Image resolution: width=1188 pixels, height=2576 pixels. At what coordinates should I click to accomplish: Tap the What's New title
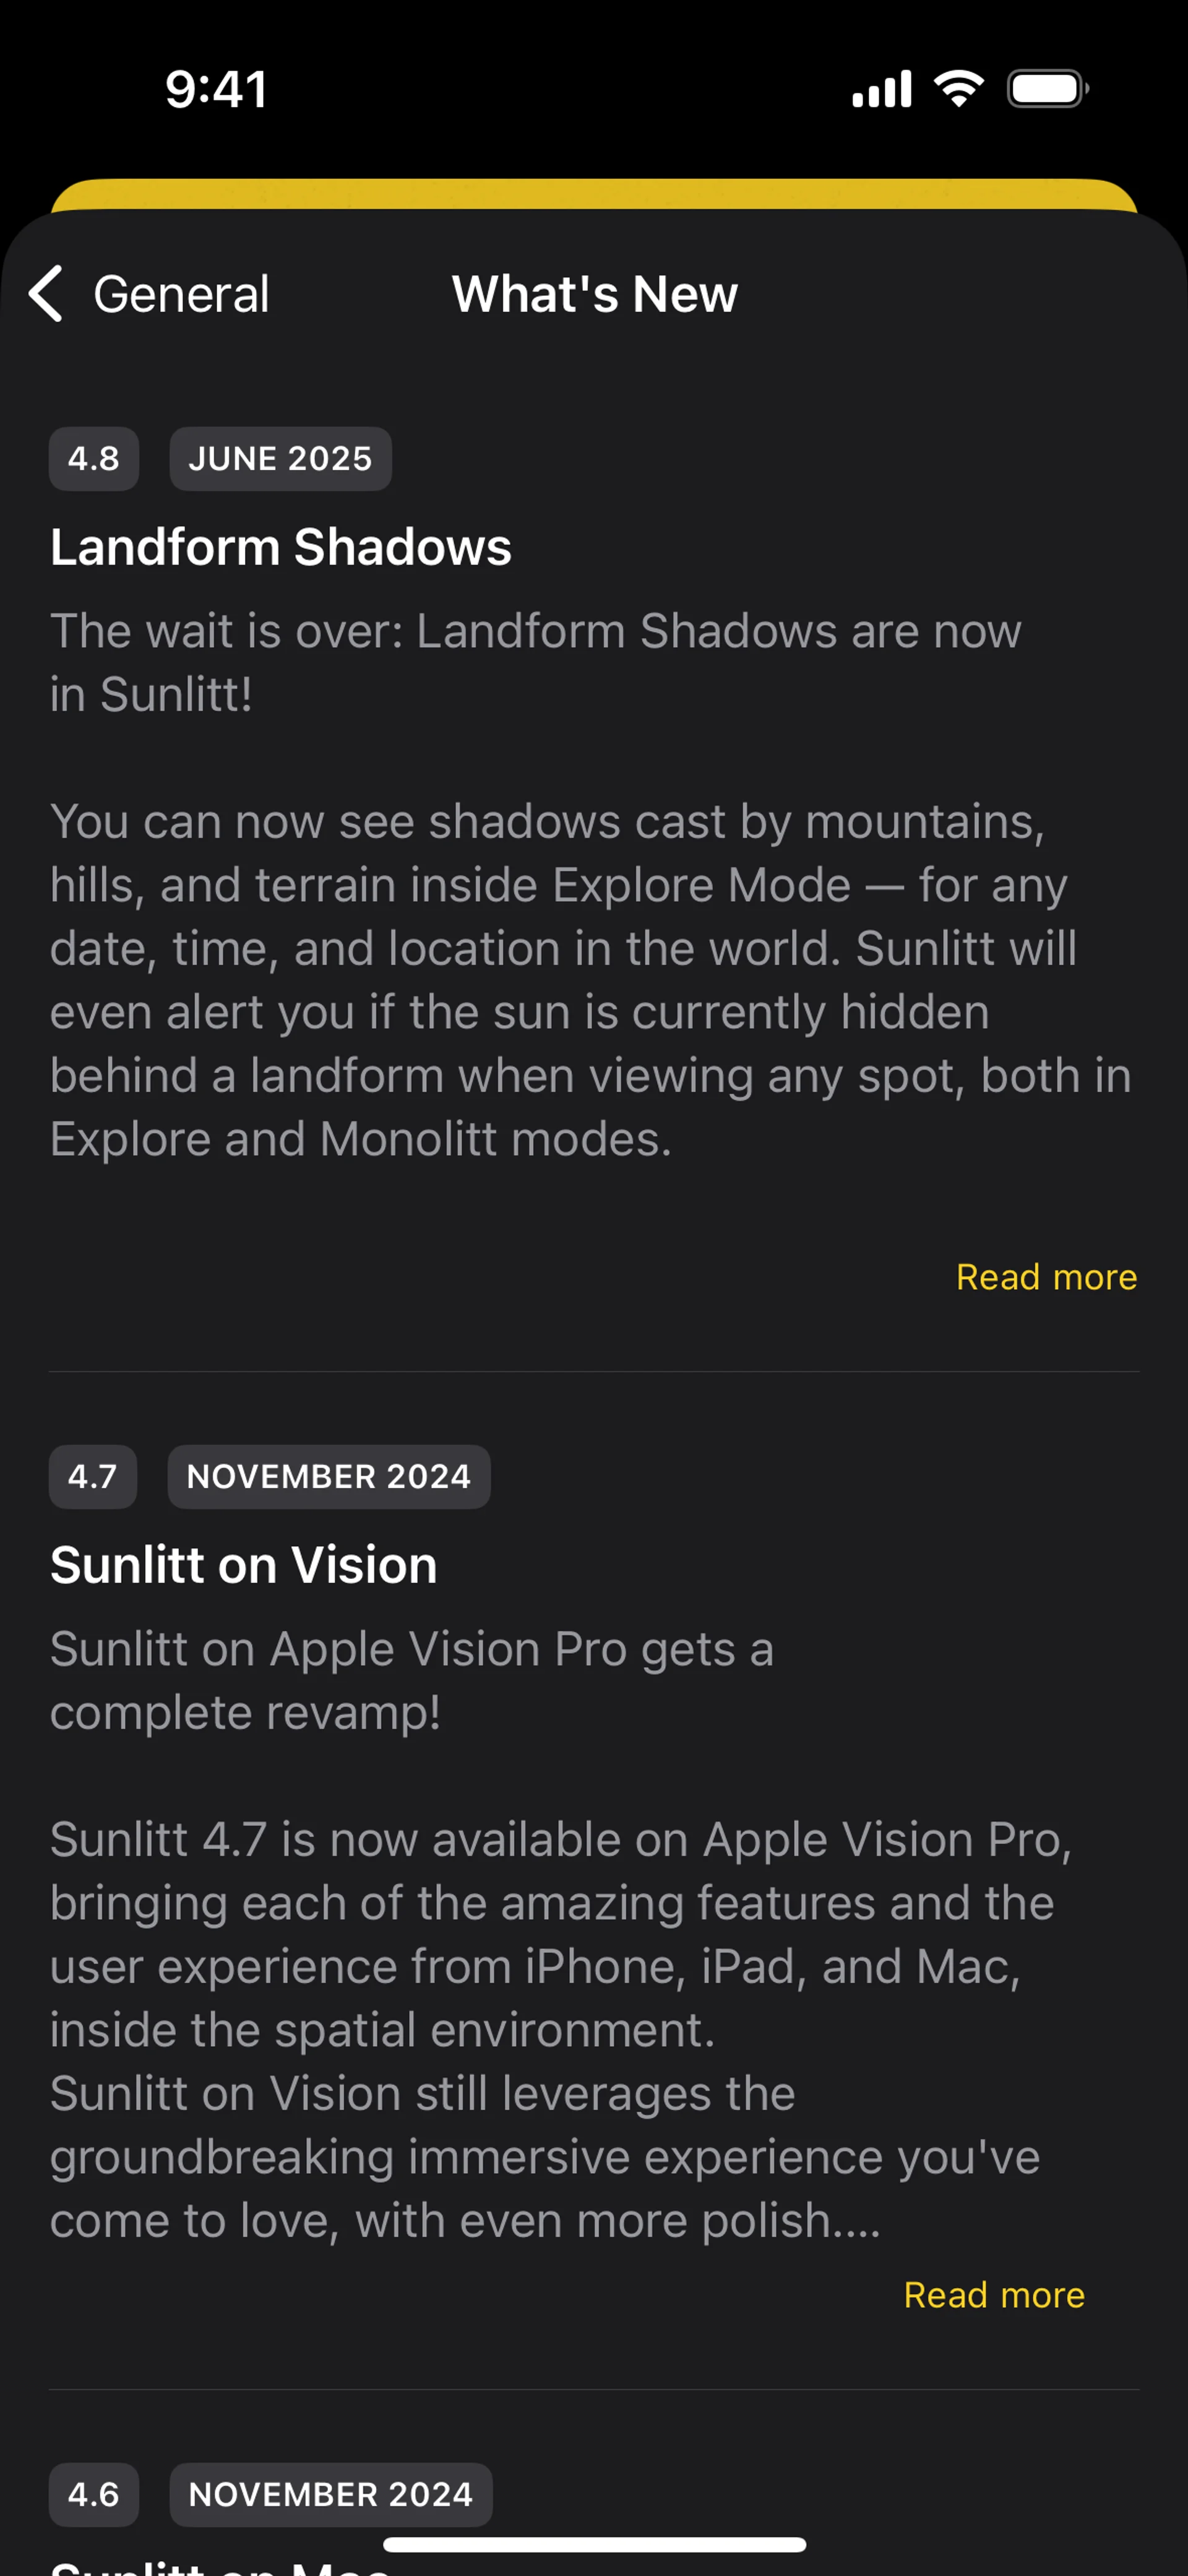(594, 294)
